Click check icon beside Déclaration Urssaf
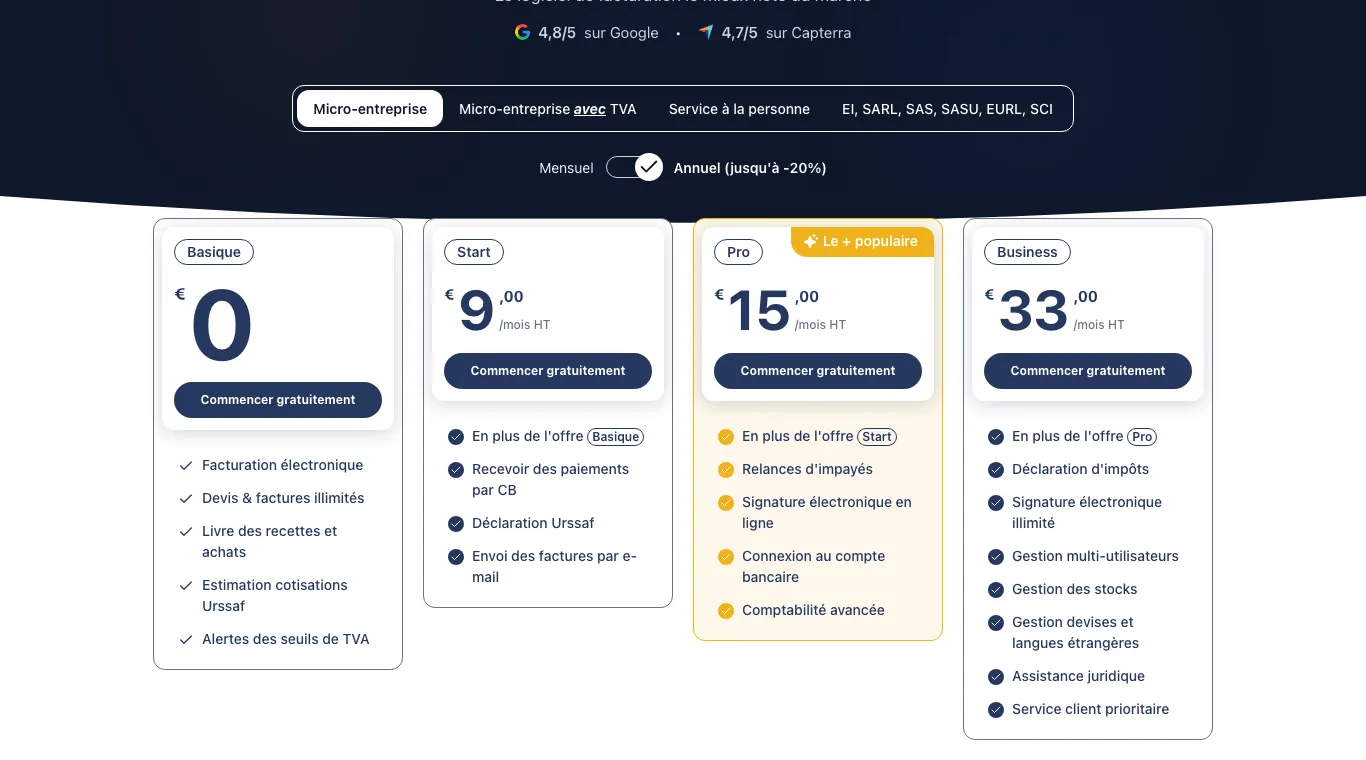Viewport: 1366px width, 760px height. click(456, 524)
